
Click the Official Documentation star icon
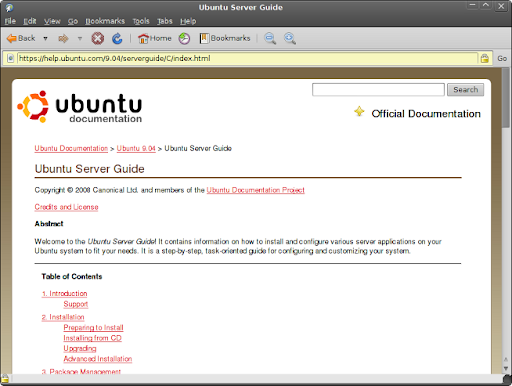359,111
